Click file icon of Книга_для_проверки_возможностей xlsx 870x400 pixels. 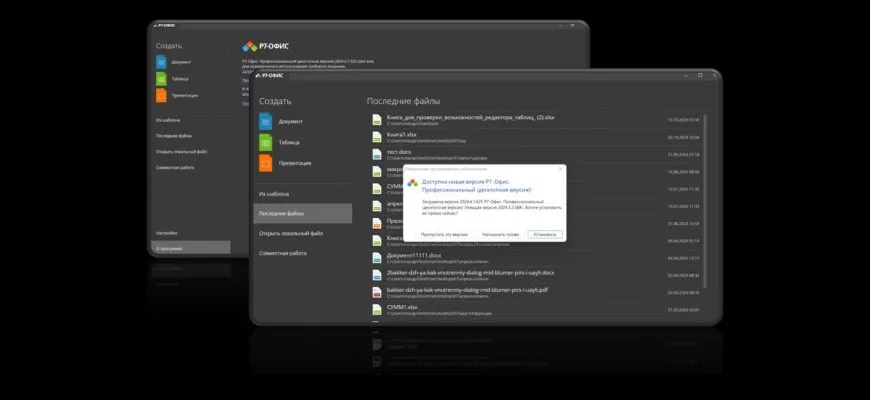377,119
